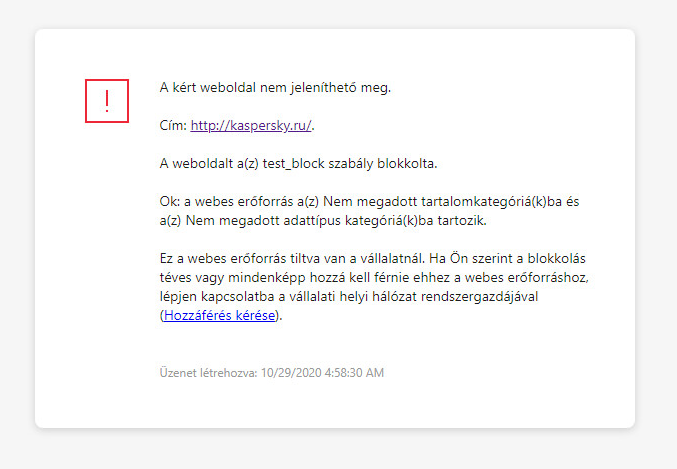
Task: Click the Hozzáférés kérése link
Action: (221, 316)
